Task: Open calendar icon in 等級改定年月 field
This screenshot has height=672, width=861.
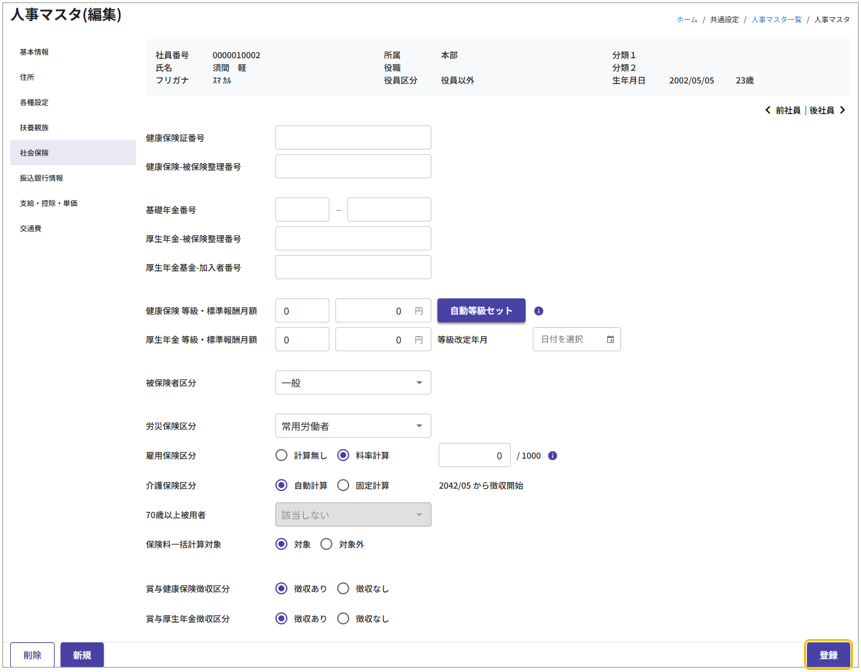Action: [610, 340]
